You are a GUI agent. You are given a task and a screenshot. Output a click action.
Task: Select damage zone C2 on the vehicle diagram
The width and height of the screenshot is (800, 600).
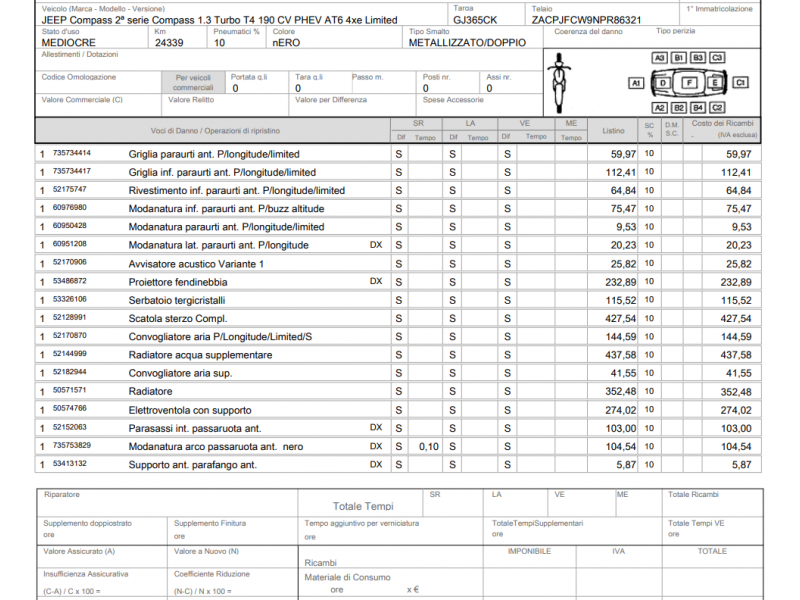click(717, 108)
